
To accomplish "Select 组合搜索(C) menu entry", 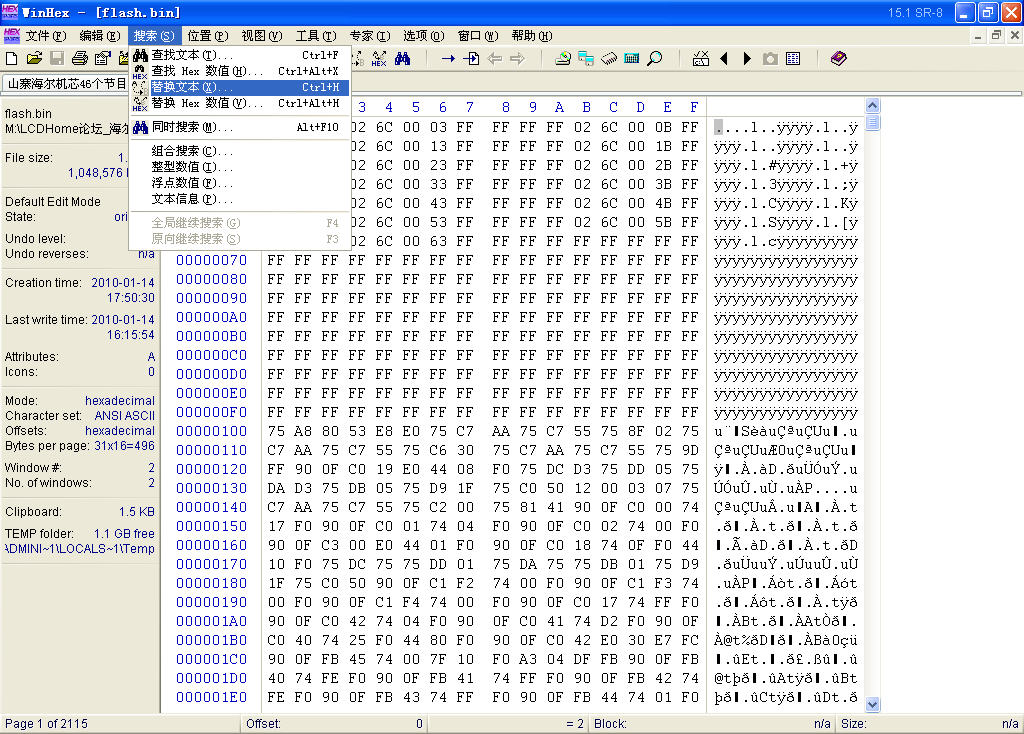I will (240, 151).
